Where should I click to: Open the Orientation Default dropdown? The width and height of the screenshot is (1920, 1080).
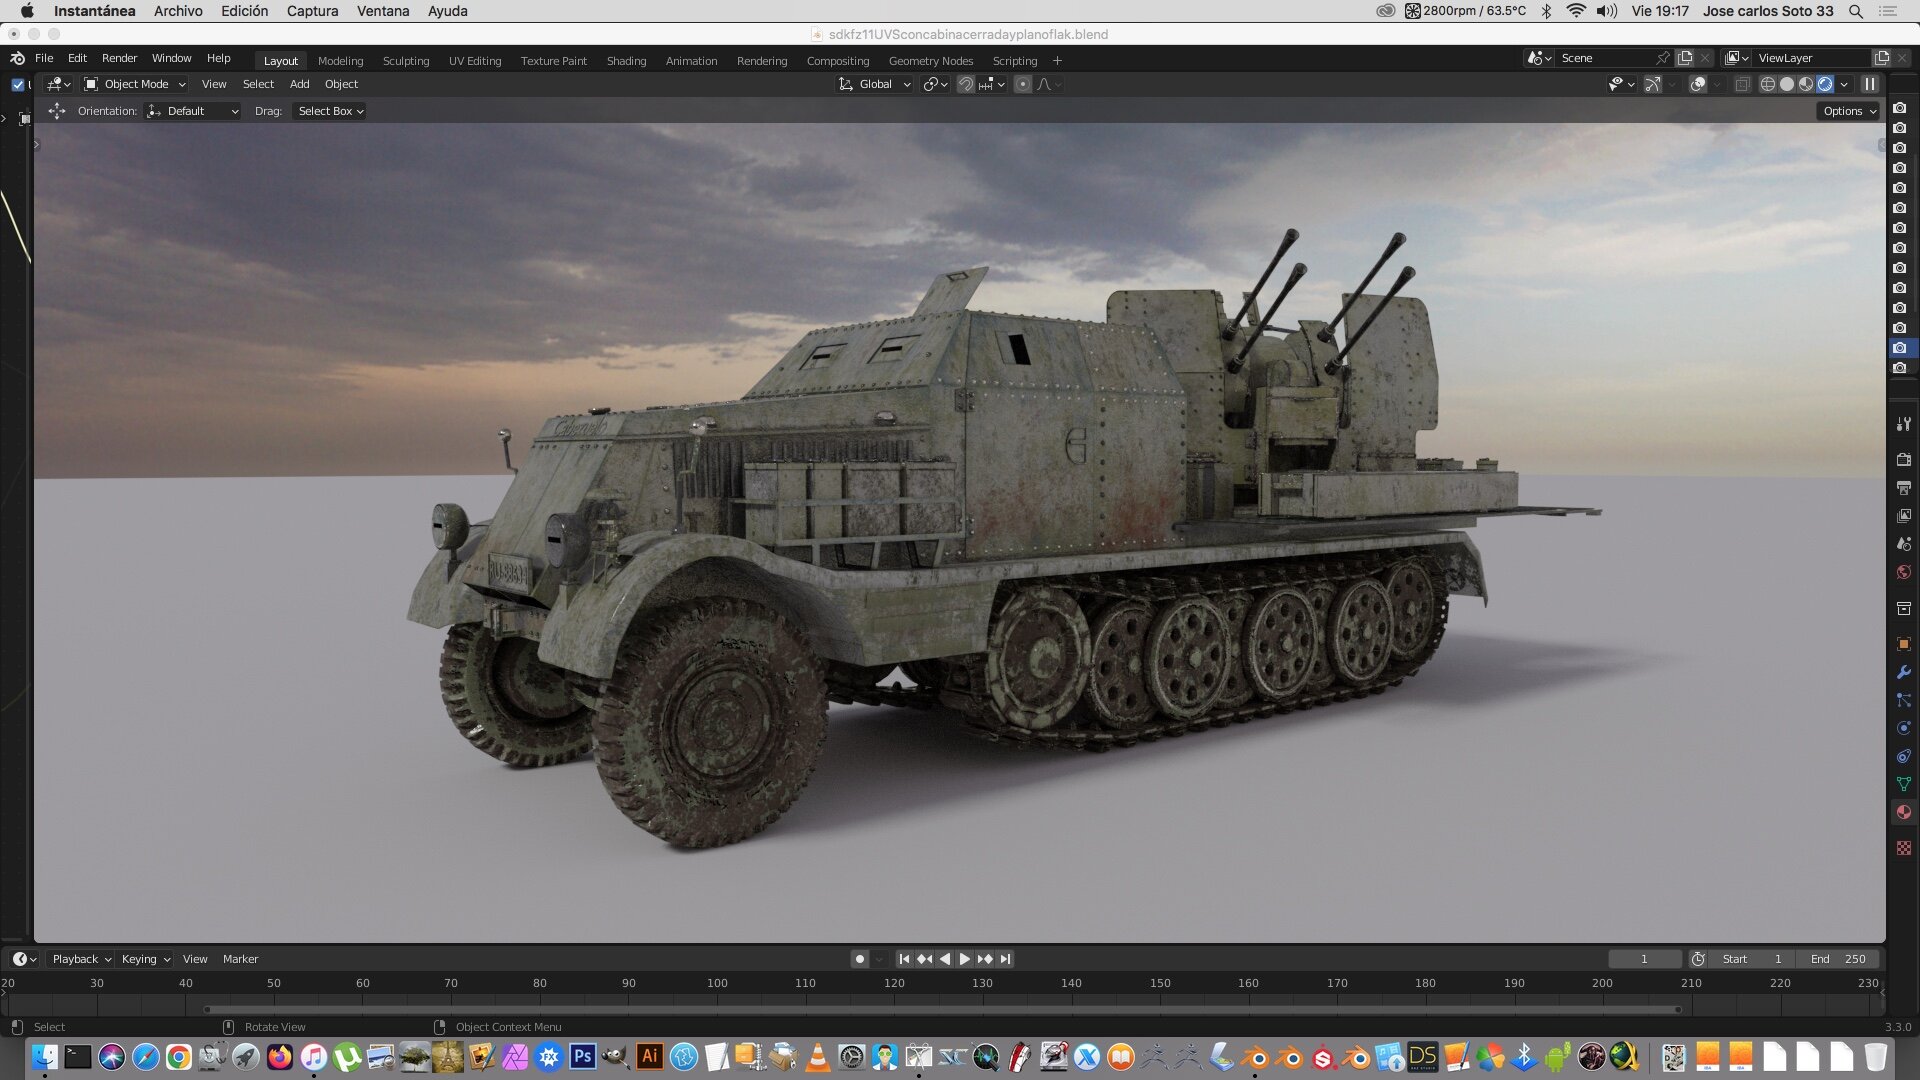[193, 111]
